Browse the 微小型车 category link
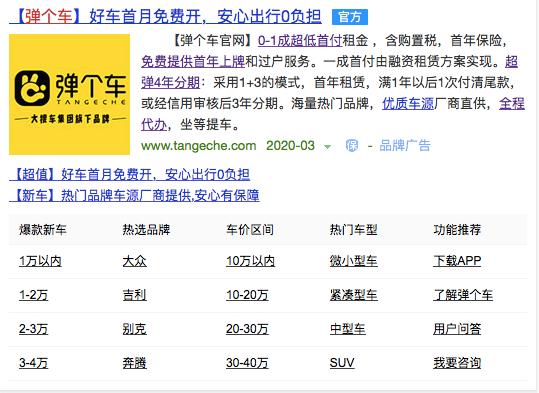The height and width of the screenshot is (393, 539). pos(354,261)
